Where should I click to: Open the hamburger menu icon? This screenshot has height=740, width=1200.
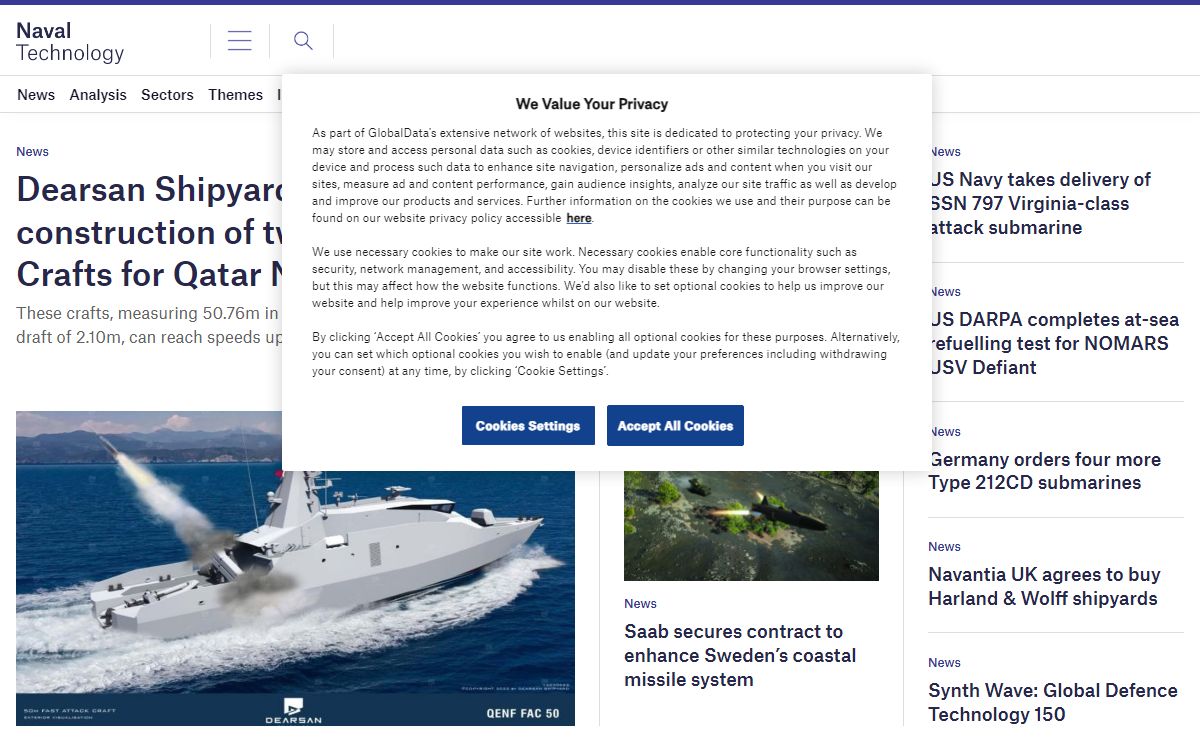tap(240, 41)
